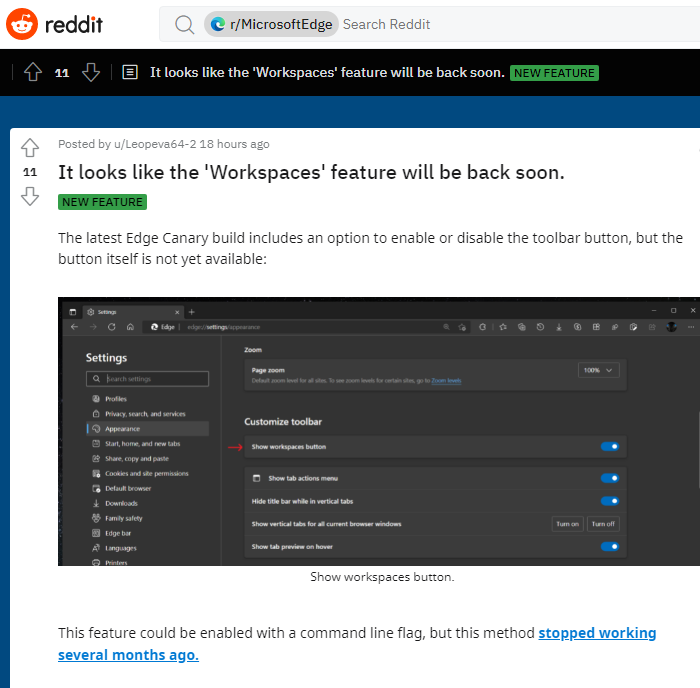
Task: Downvote using arrow below the vote count
Action: [x=30, y=196]
